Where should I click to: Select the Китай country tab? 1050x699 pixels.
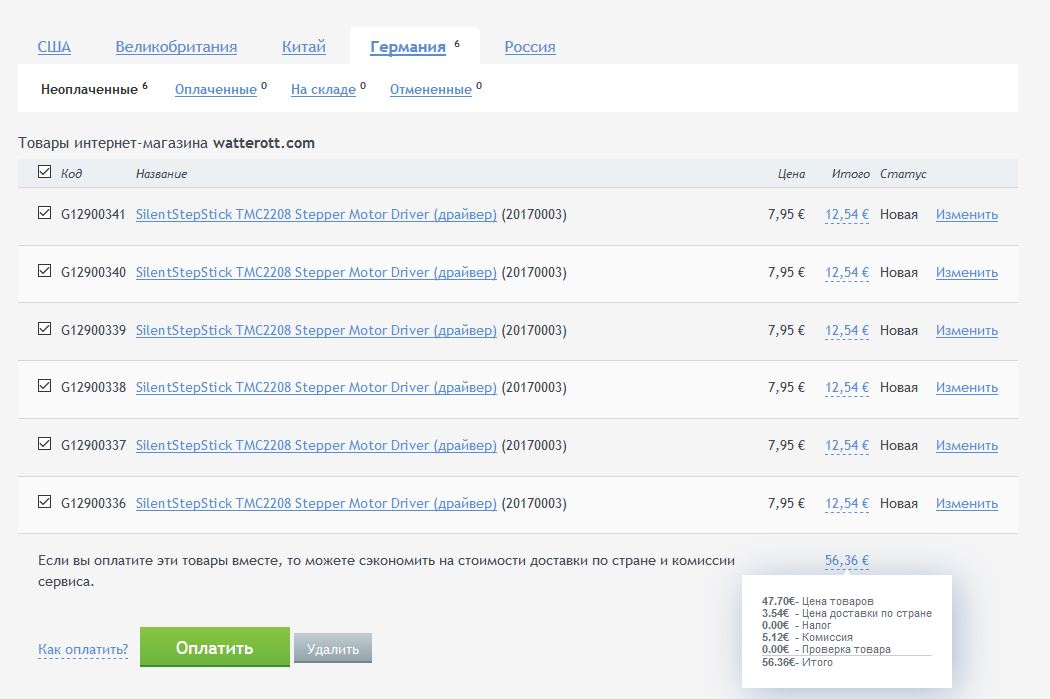coord(304,47)
